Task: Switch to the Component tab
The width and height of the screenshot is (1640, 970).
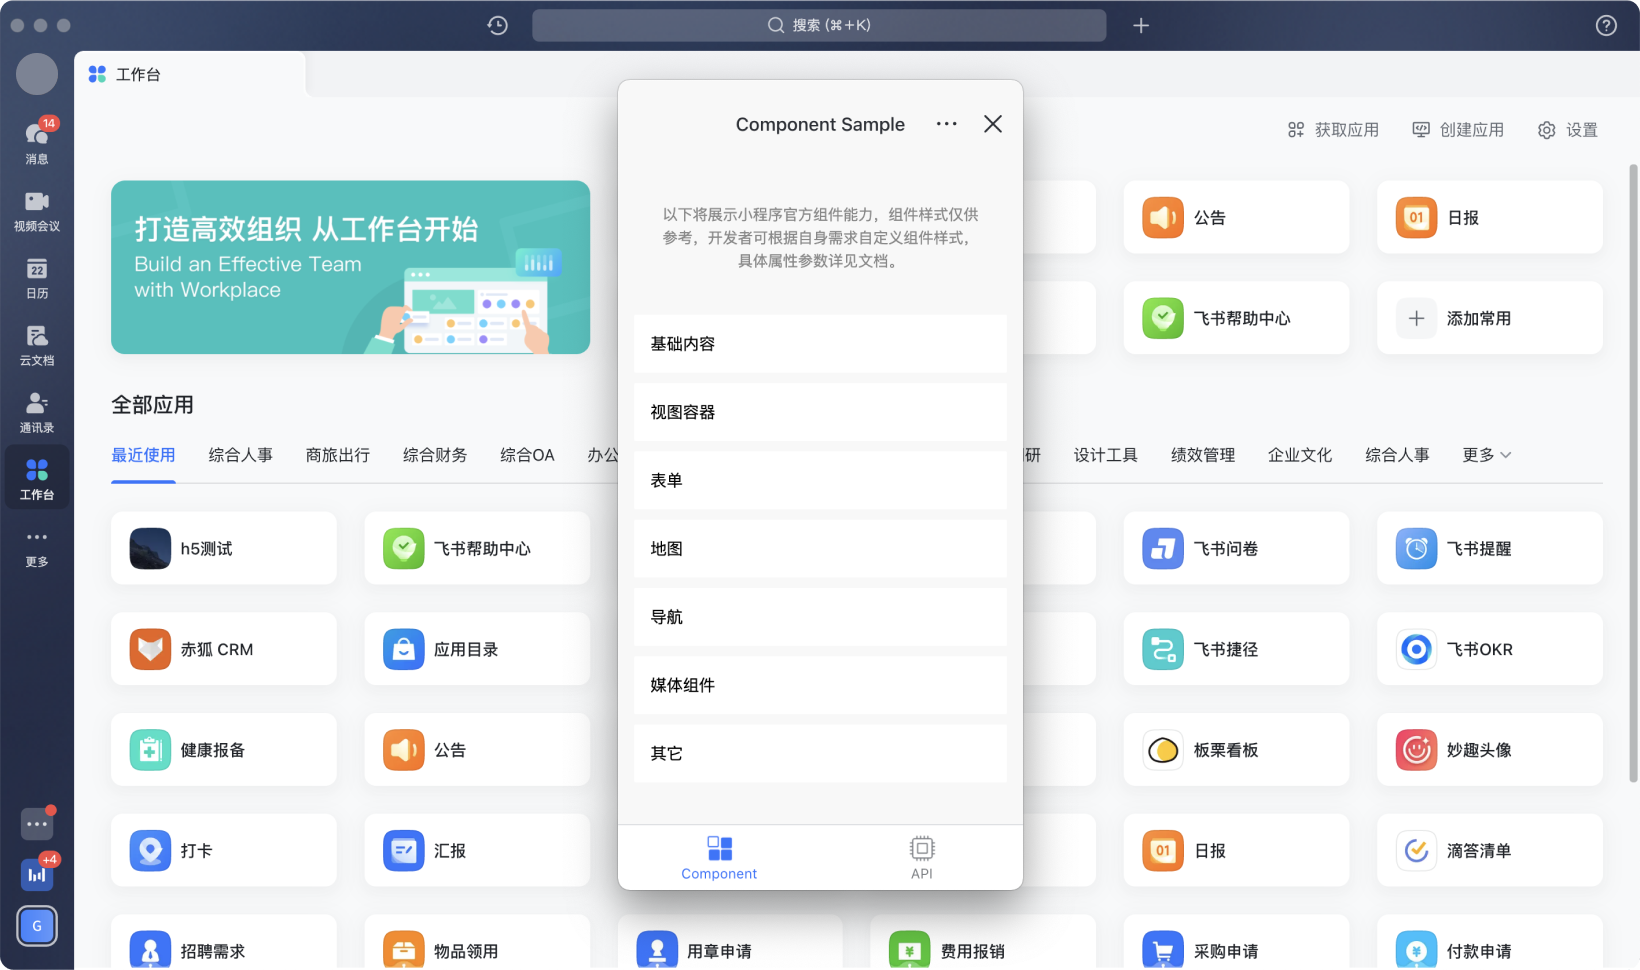Action: tap(719, 858)
